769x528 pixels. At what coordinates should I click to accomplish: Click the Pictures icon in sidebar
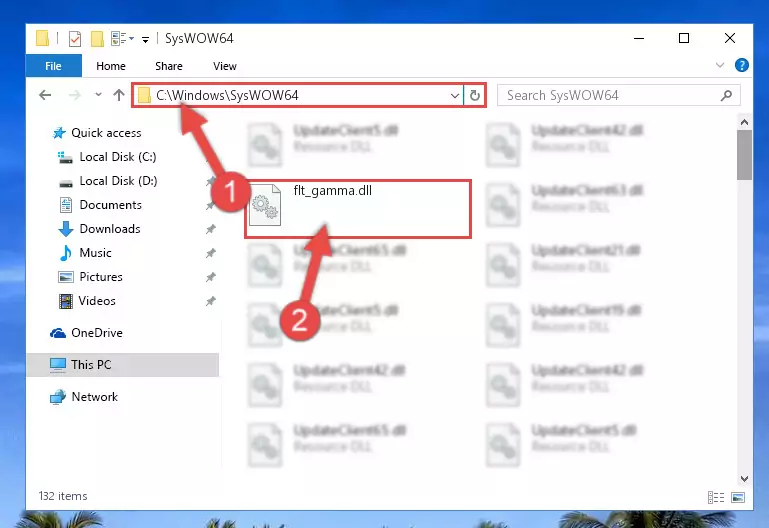[x=66, y=277]
